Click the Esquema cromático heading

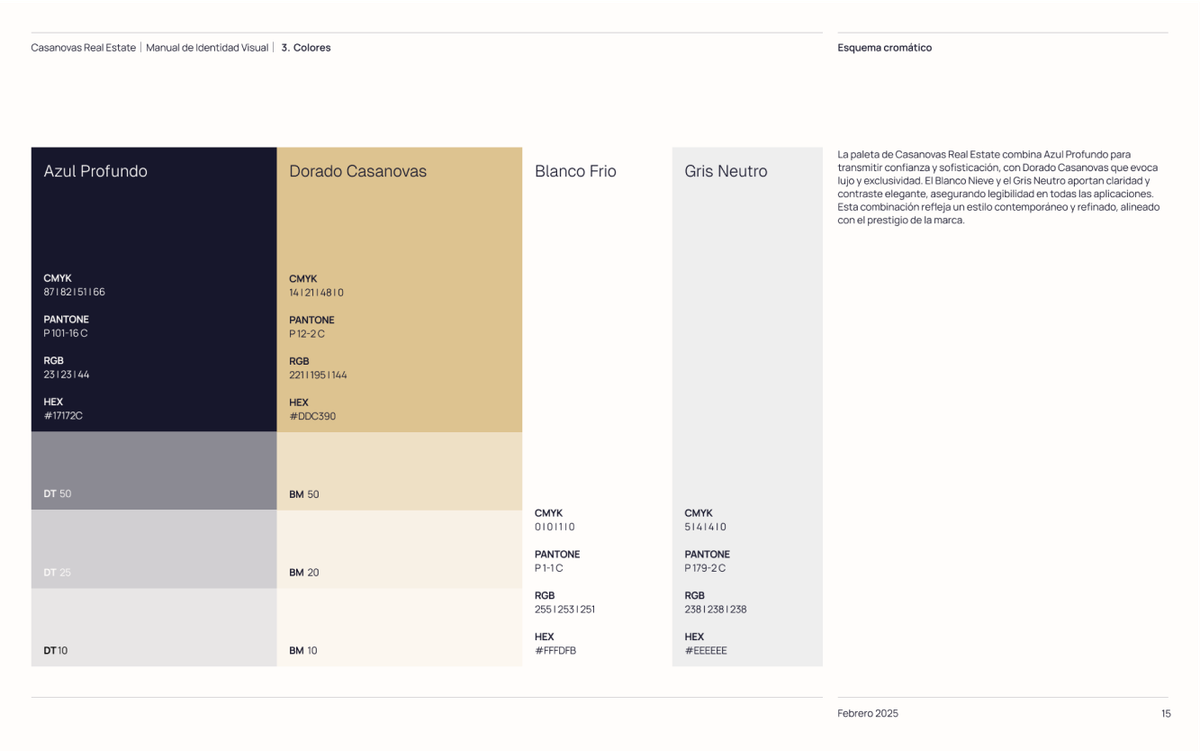[884, 47]
